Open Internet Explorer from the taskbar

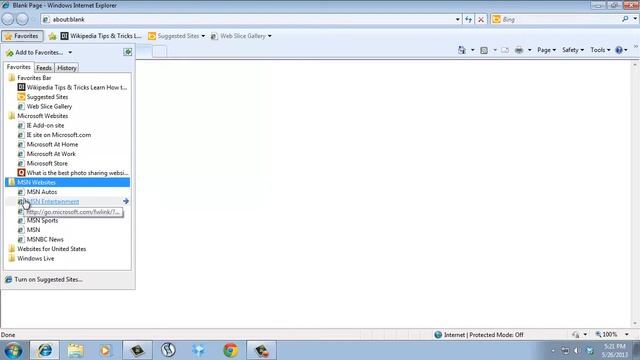(x=44, y=350)
